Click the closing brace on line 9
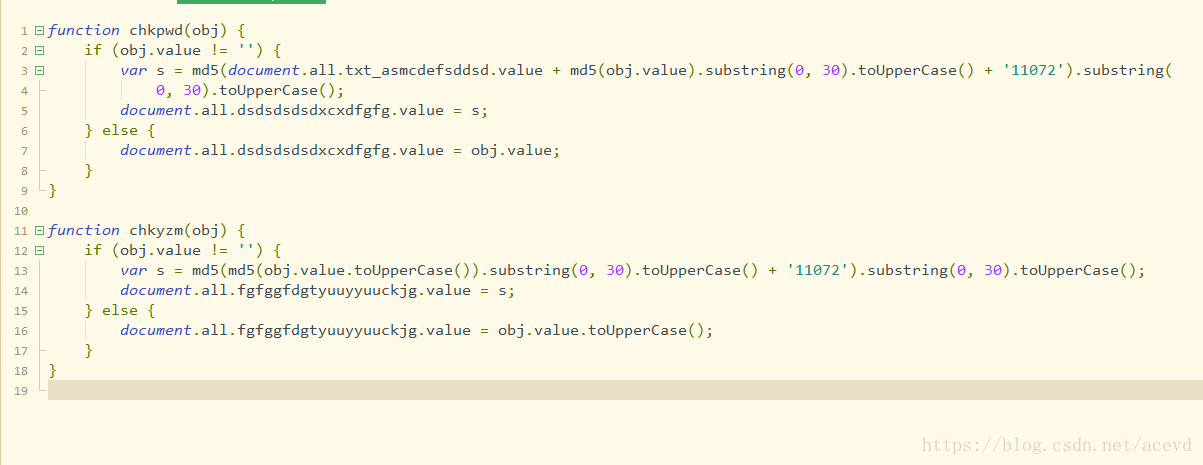1203x465 pixels. [x=53, y=191]
